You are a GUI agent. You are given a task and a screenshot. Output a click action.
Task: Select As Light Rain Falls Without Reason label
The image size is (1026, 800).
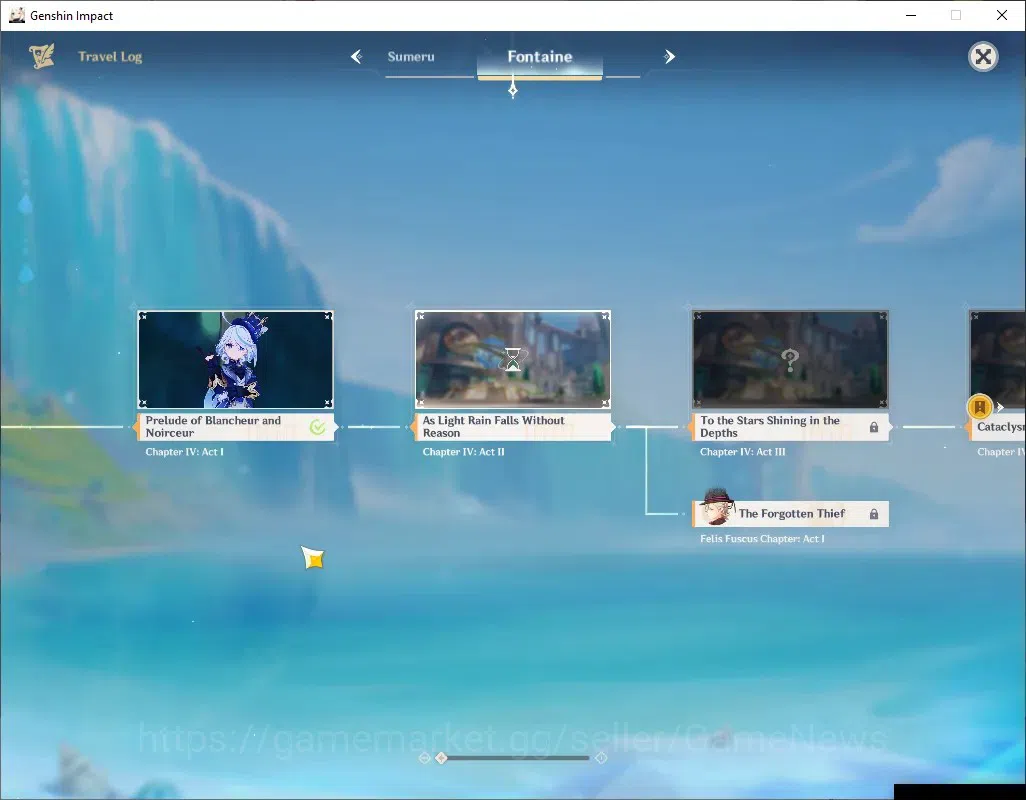coord(513,426)
